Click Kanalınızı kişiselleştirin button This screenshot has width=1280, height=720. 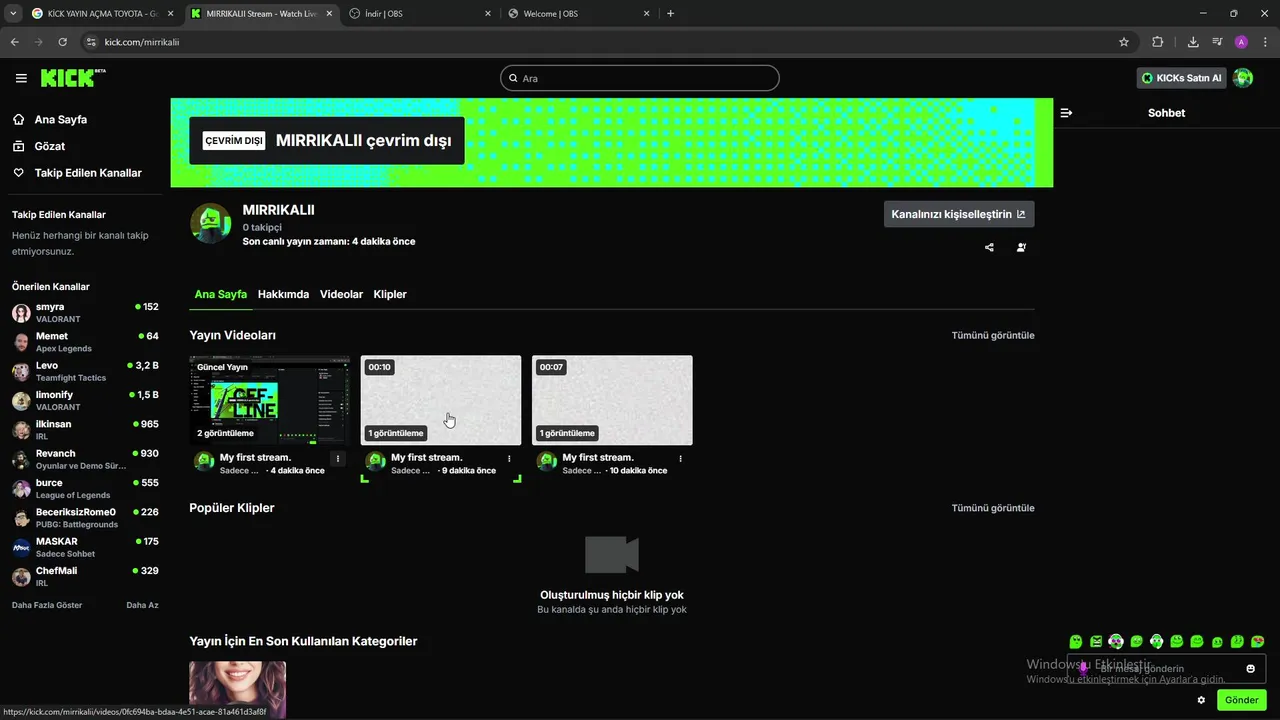(959, 214)
